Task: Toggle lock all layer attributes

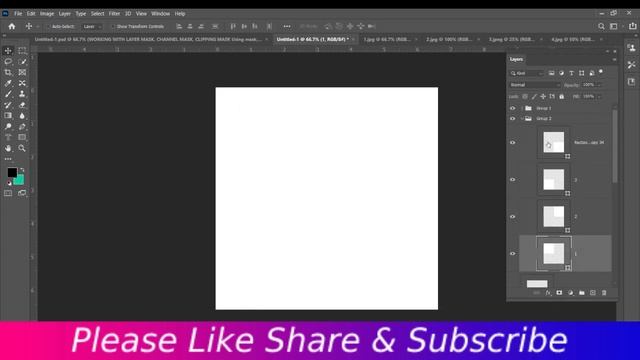Action: point(562,97)
